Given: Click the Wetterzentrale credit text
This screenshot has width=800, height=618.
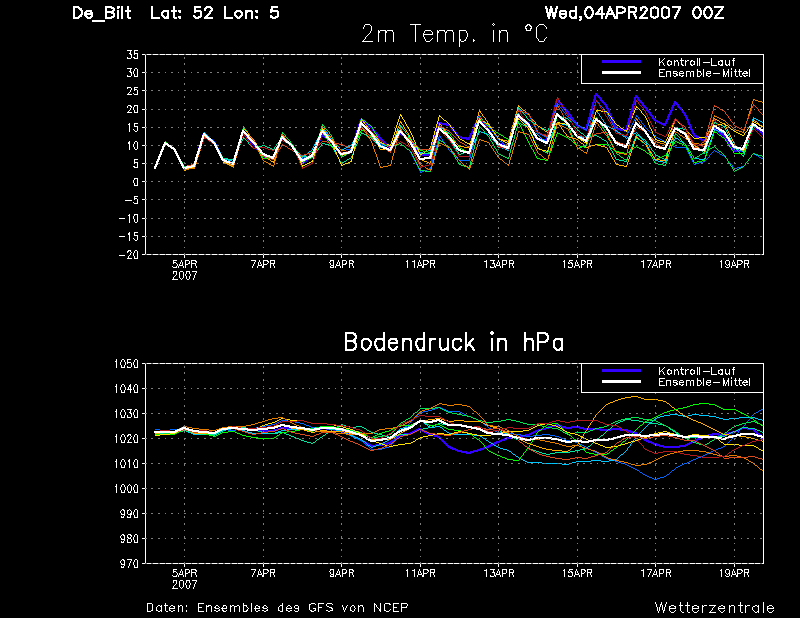Looking at the screenshot, I should tap(714, 608).
